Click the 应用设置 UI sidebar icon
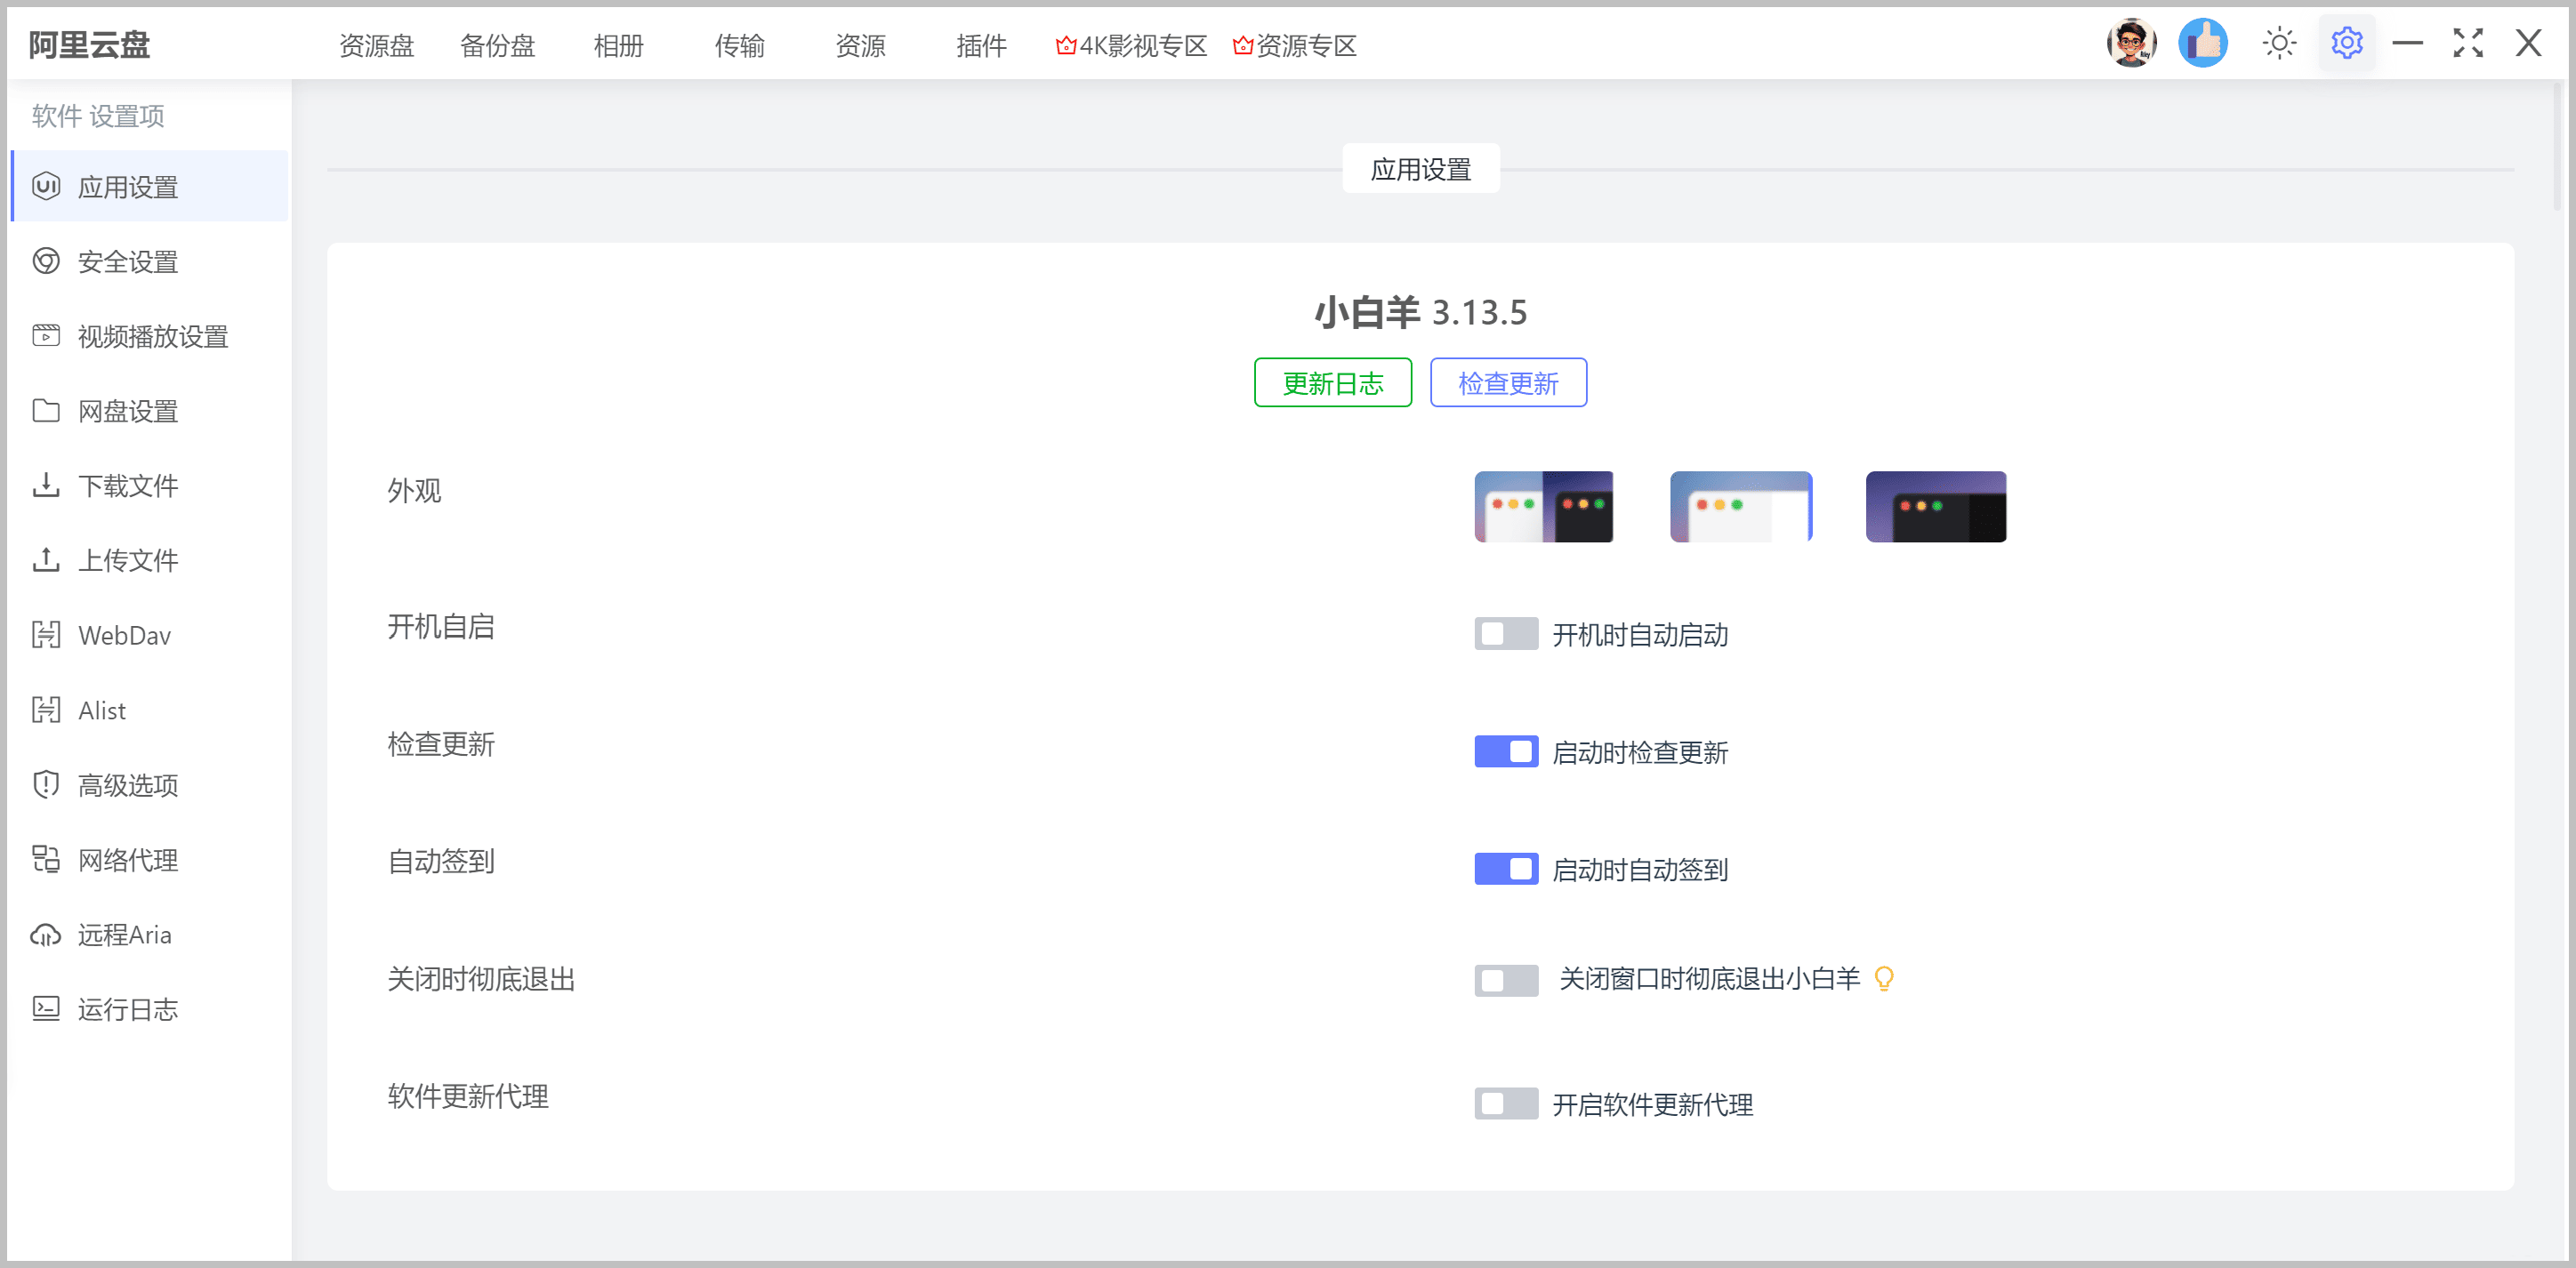The width and height of the screenshot is (2576, 1268). point(46,186)
